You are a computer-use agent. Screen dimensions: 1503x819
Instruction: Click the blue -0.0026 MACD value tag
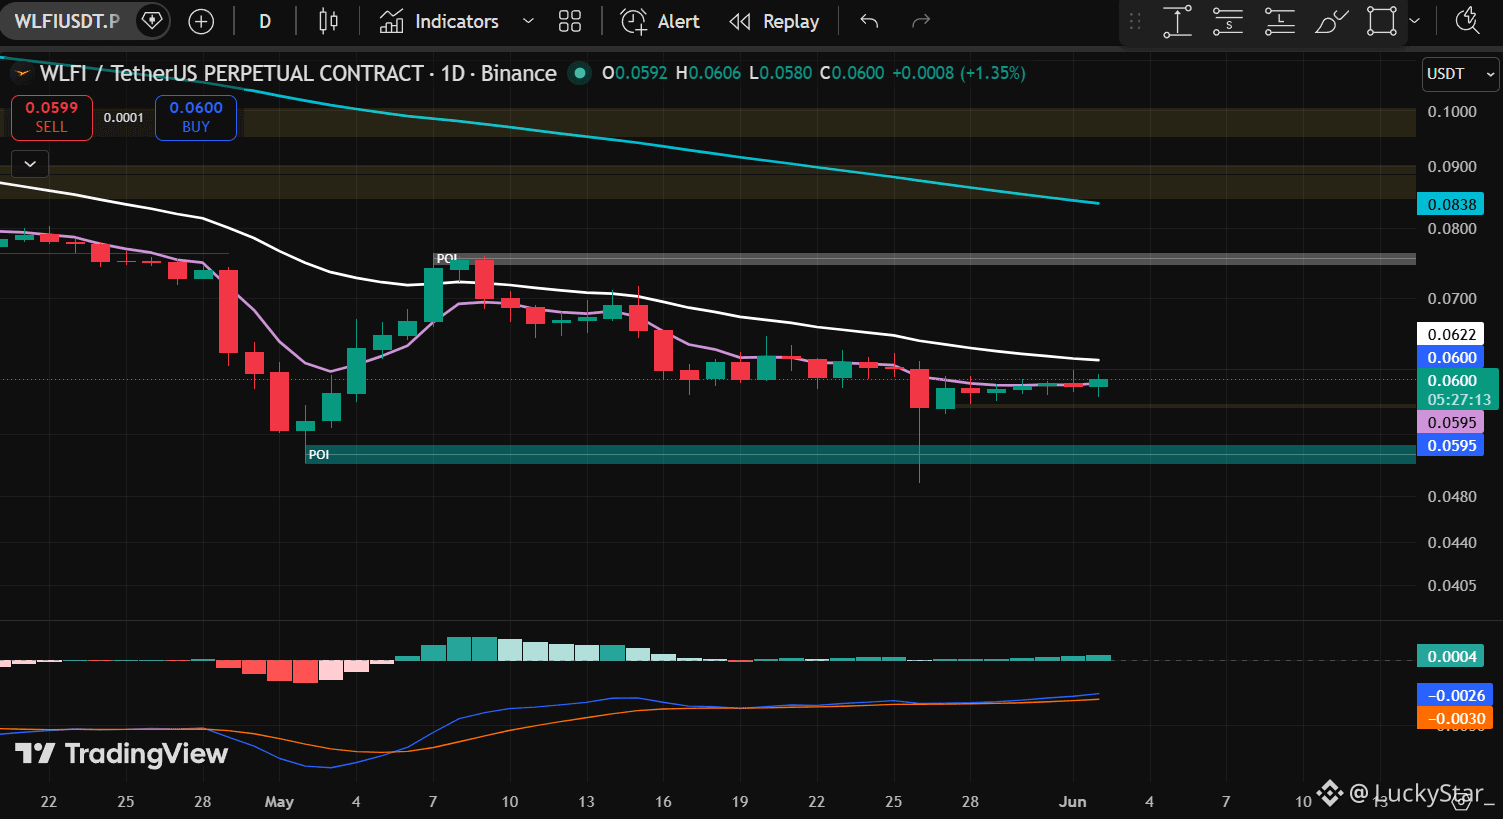point(1455,695)
